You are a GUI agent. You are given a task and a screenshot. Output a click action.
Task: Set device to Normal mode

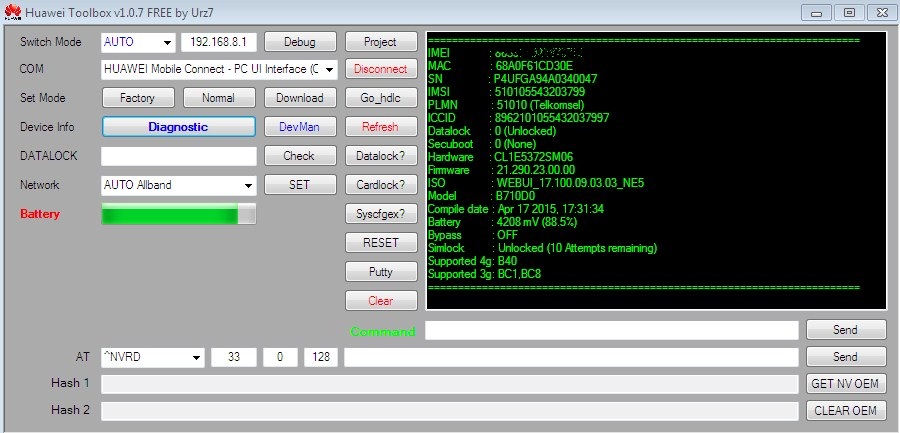(x=219, y=98)
